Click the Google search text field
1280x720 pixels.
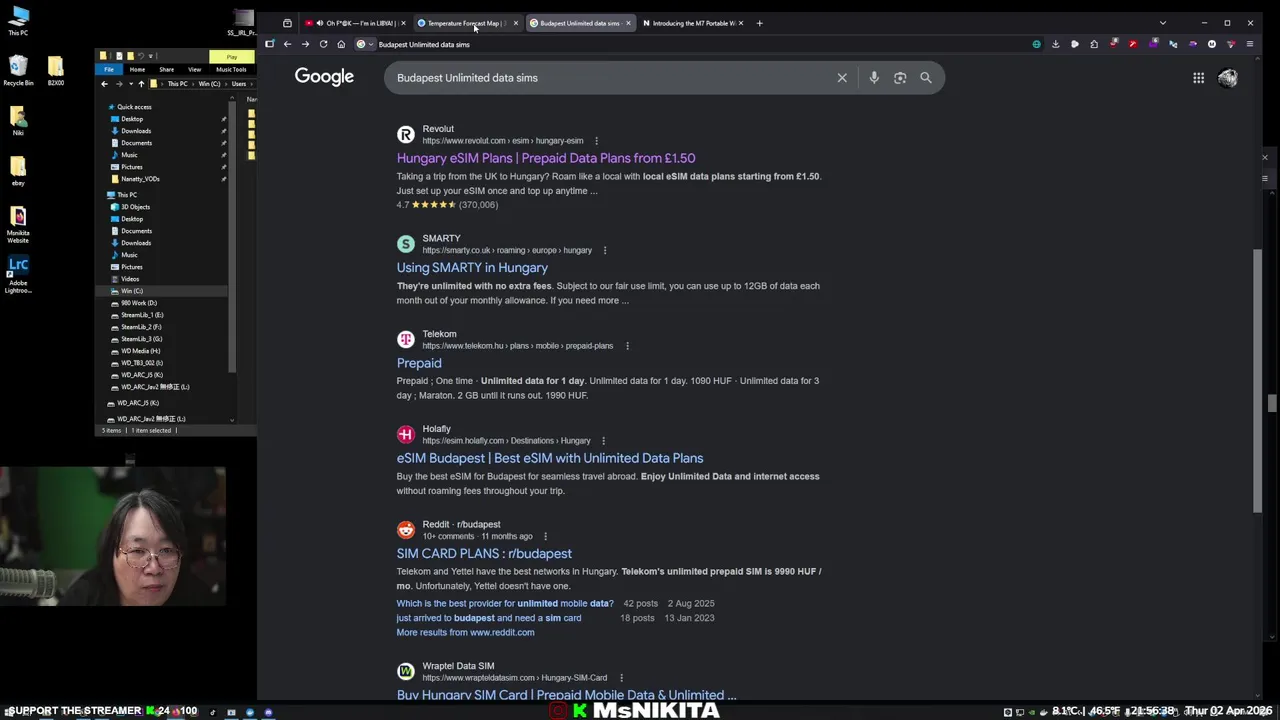click(610, 78)
